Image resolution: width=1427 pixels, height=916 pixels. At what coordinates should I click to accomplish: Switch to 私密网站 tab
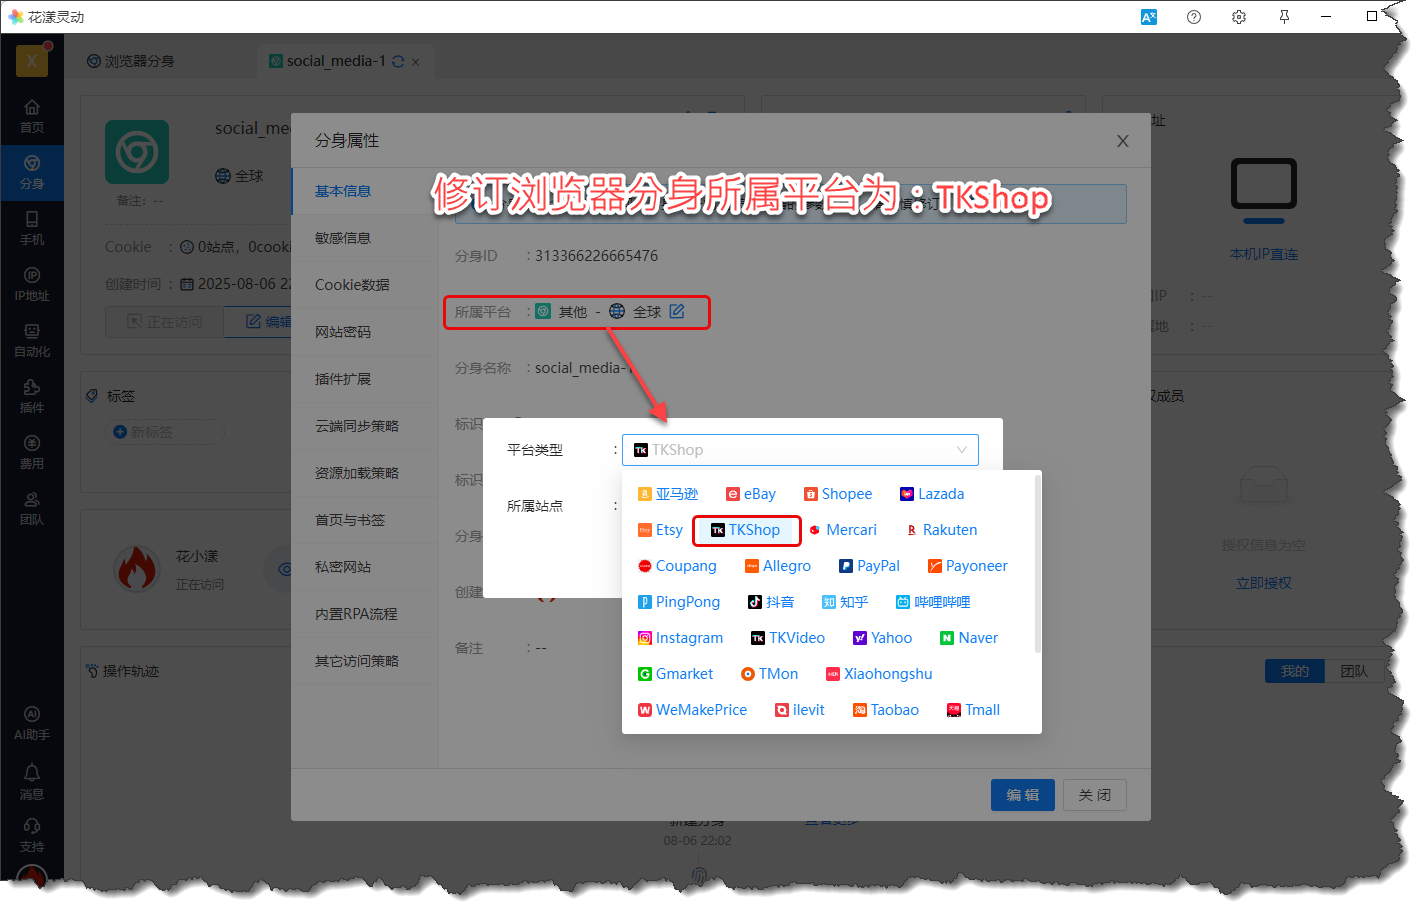coord(343,567)
